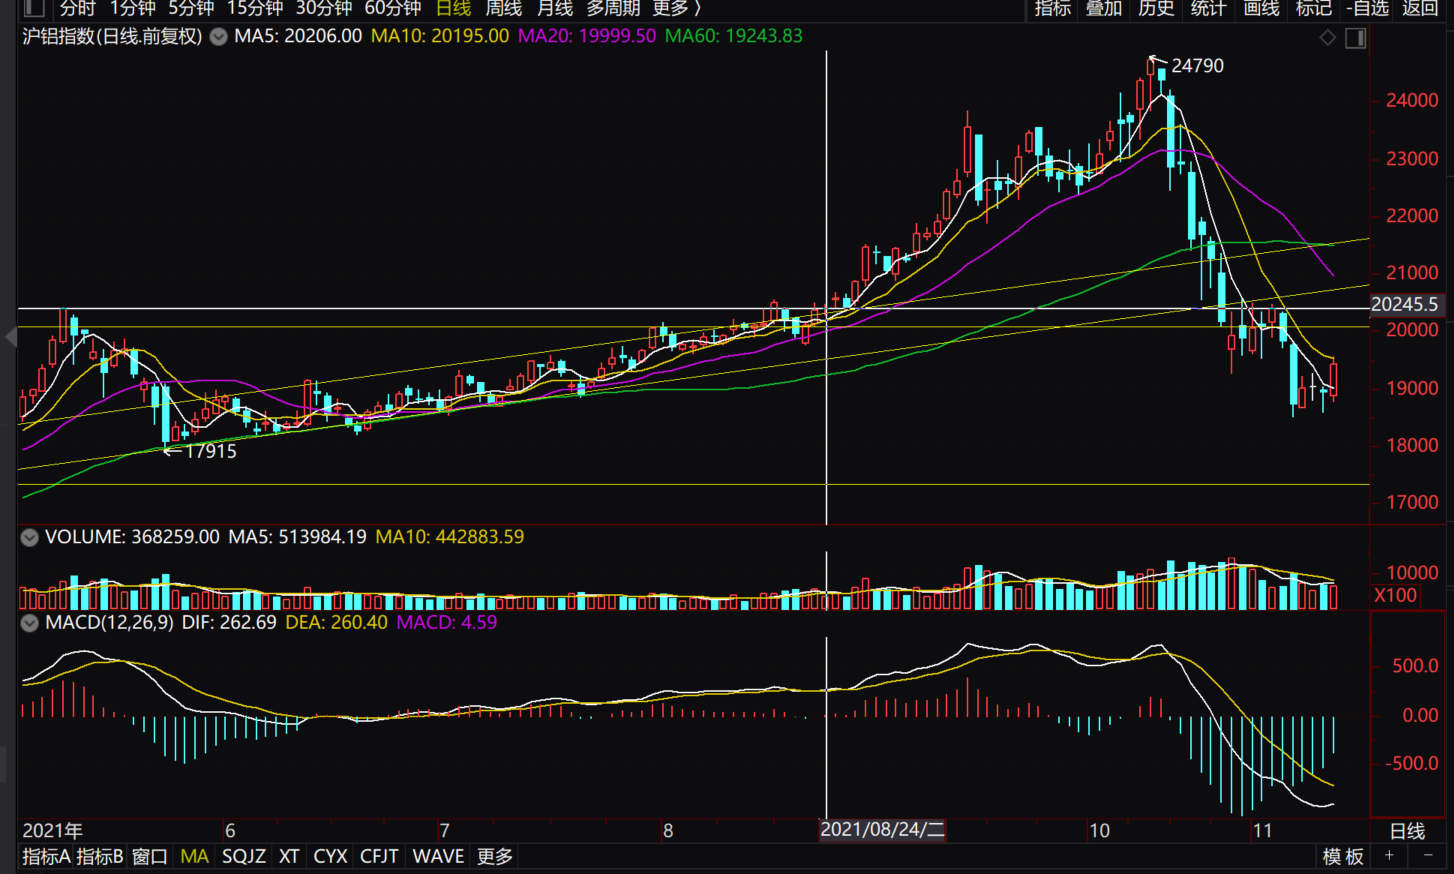Open the MACD indicator dropdown arrow
This screenshot has width=1454, height=874.
[30, 623]
